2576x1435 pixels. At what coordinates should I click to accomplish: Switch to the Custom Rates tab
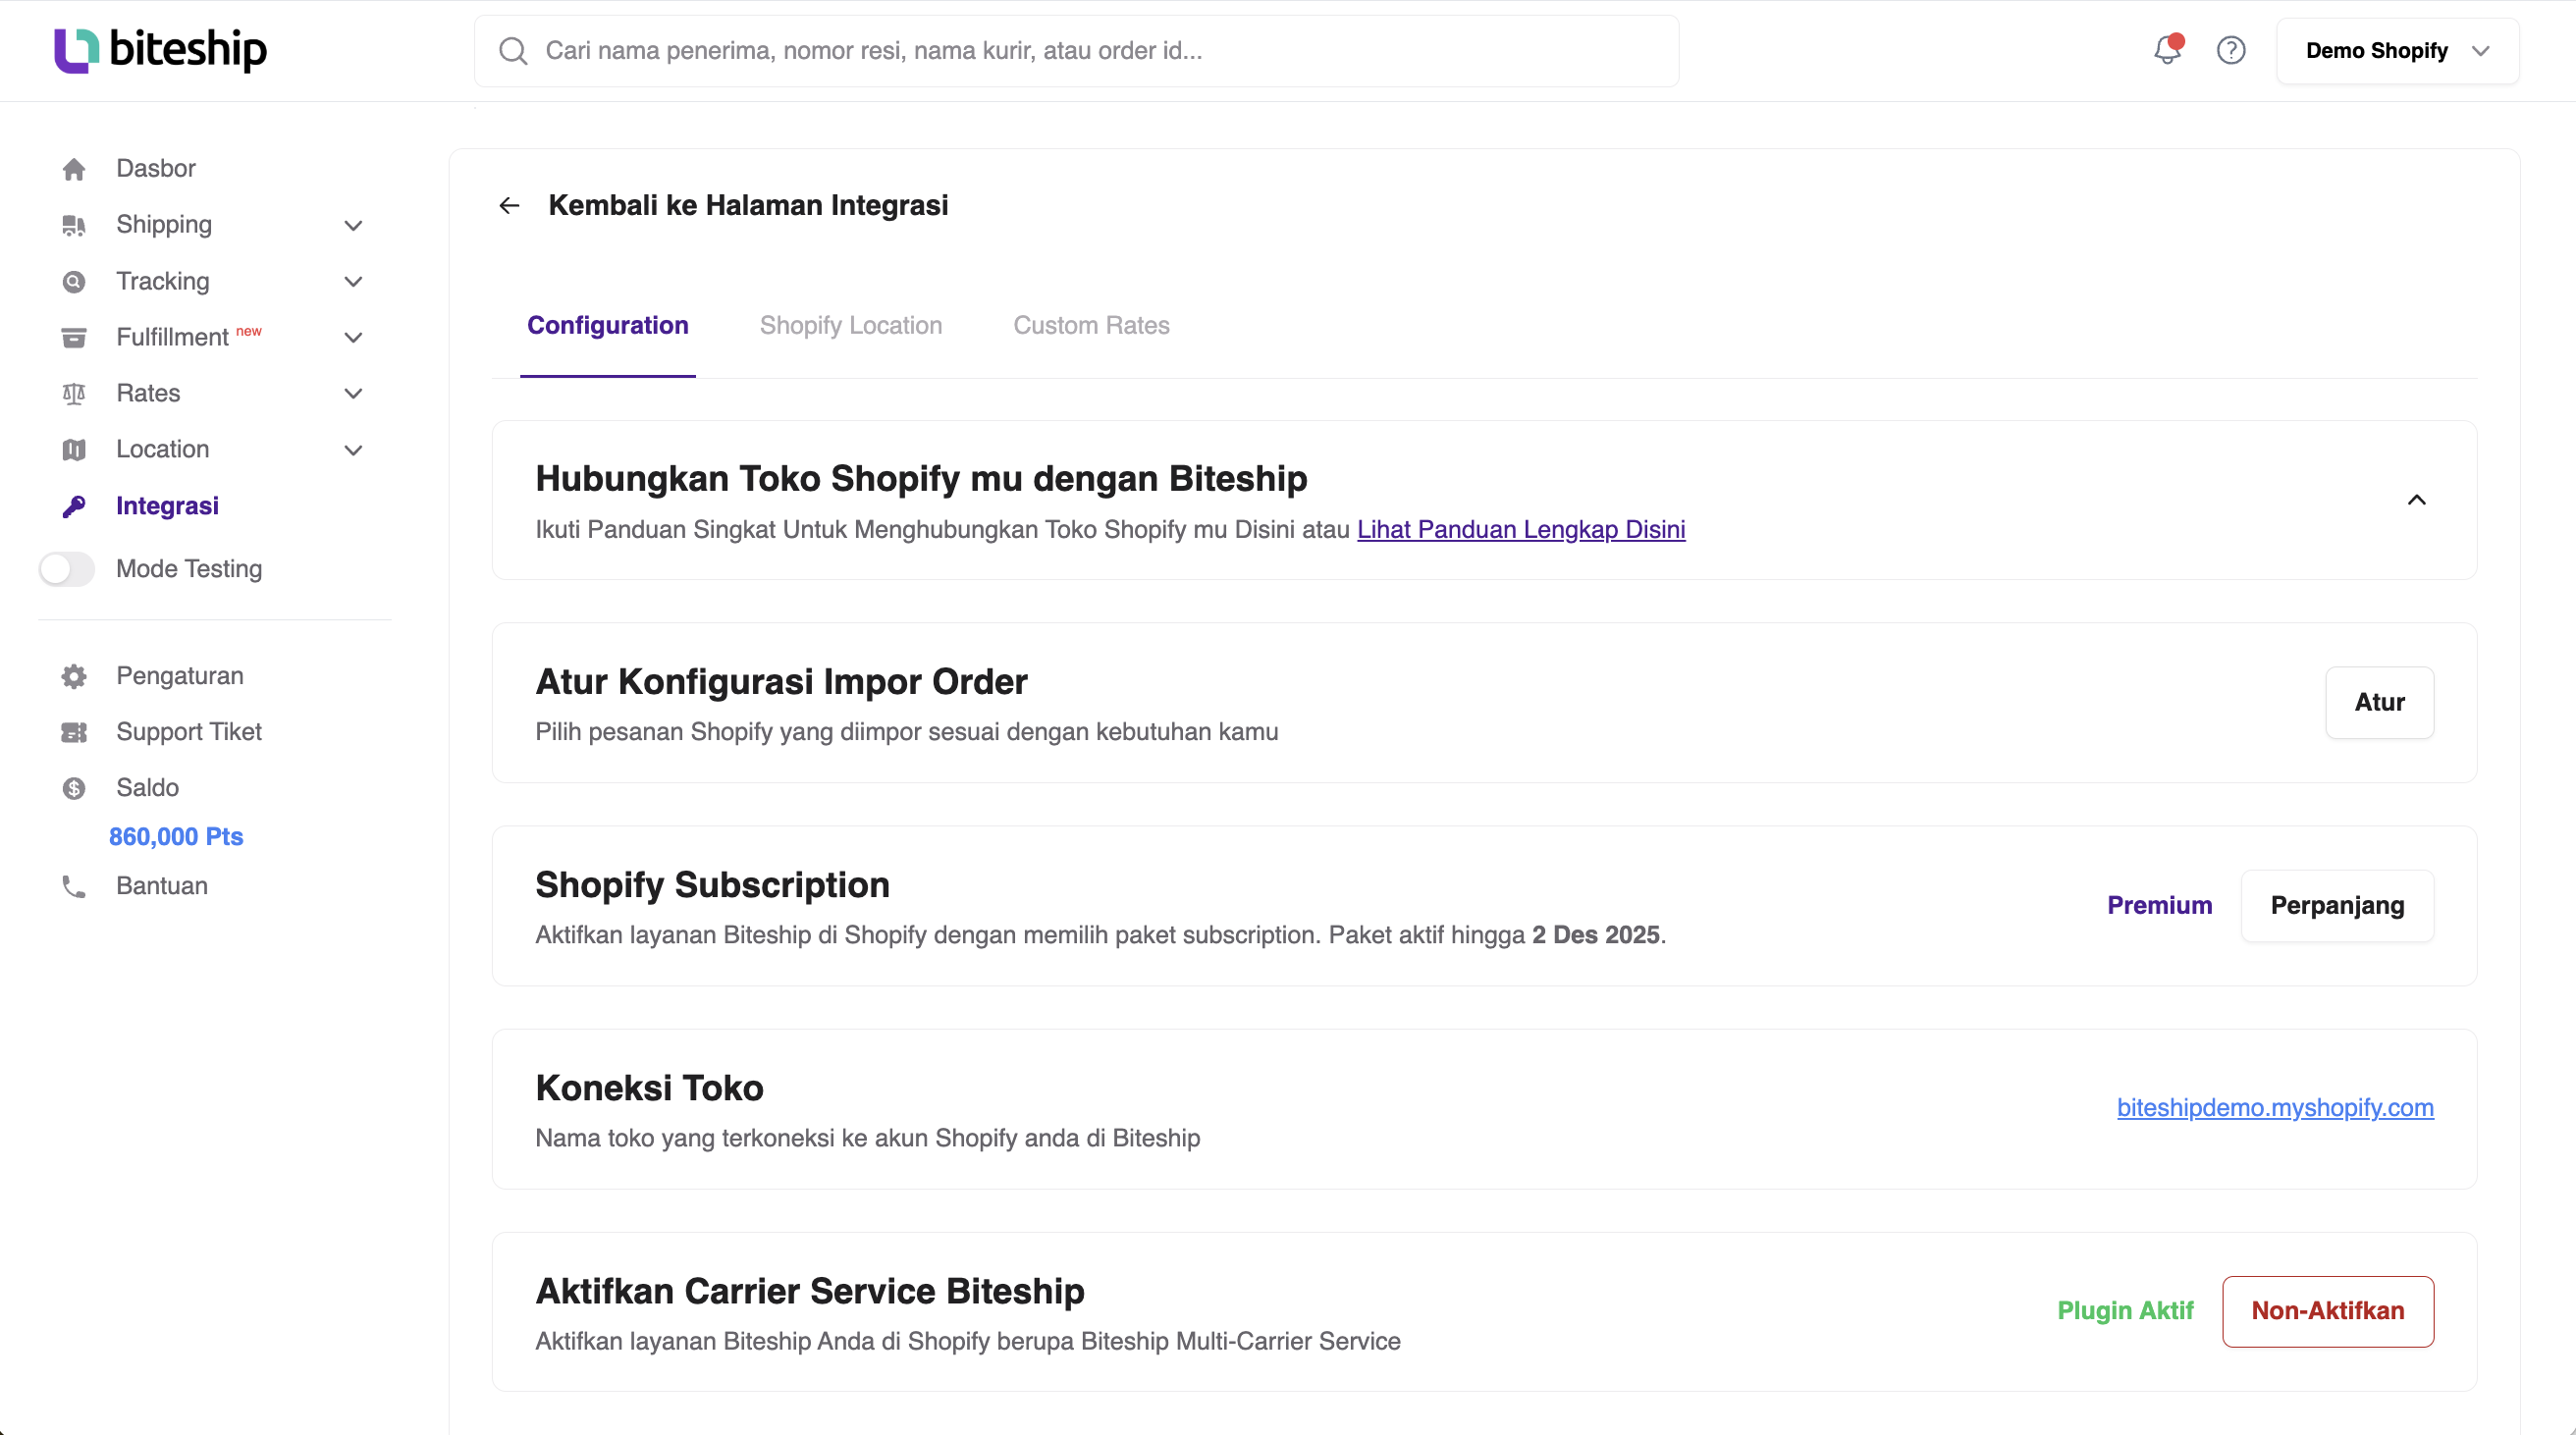coord(1091,326)
